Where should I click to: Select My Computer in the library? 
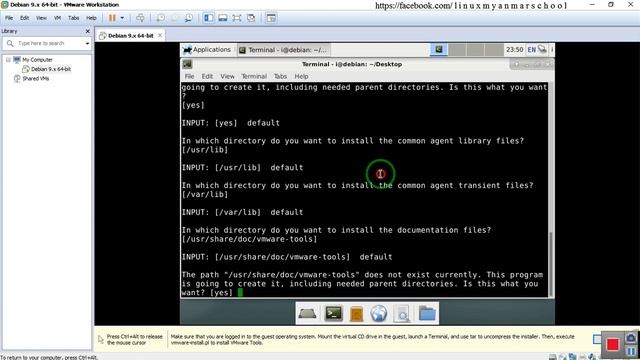[37, 60]
